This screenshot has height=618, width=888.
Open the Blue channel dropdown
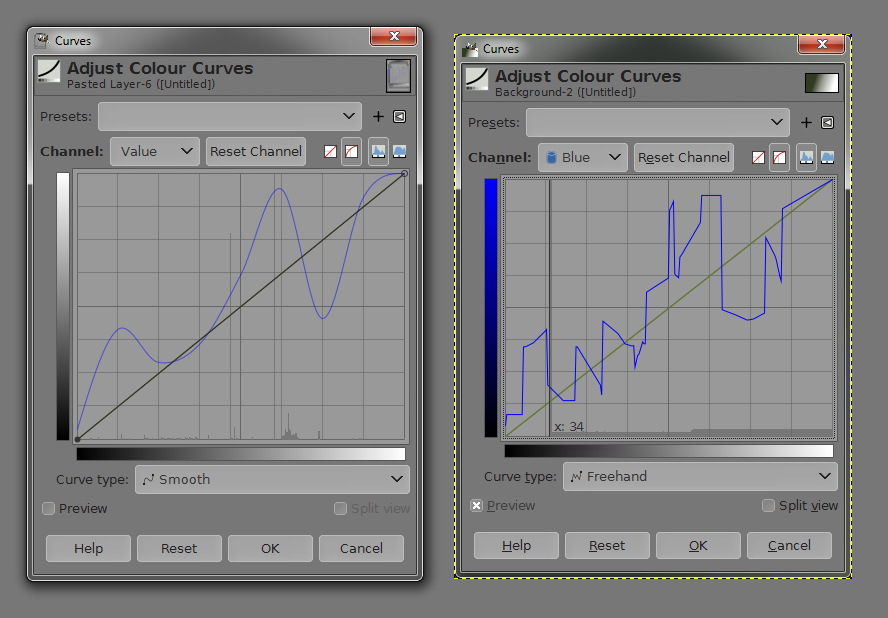pos(583,157)
